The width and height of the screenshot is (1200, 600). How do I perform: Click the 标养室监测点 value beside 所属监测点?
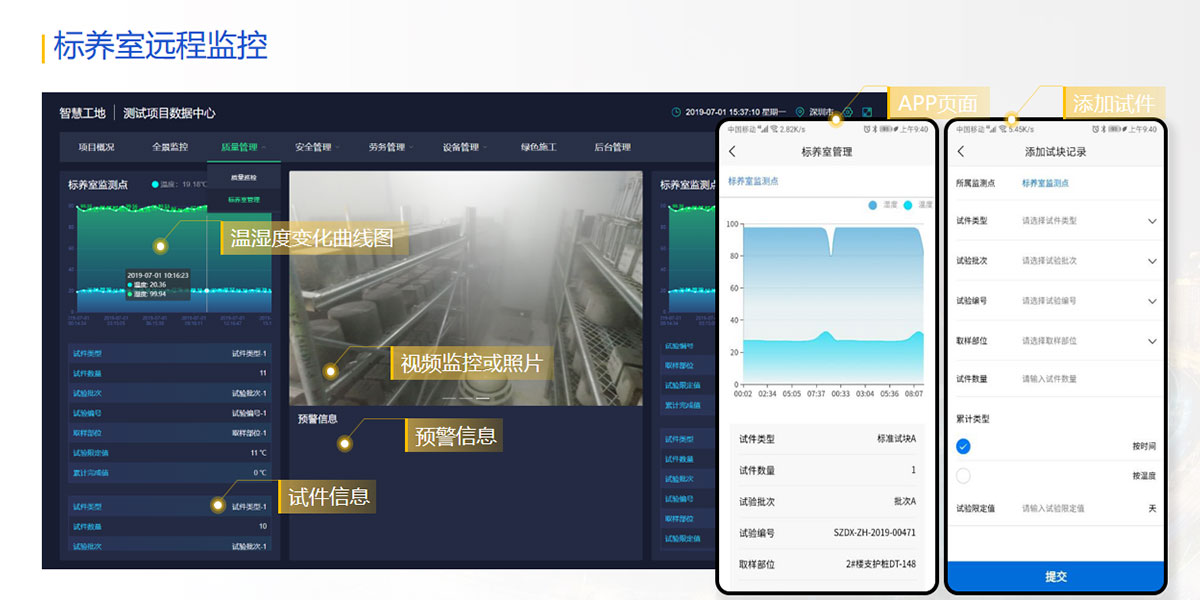pyautogui.click(x=1045, y=183)
